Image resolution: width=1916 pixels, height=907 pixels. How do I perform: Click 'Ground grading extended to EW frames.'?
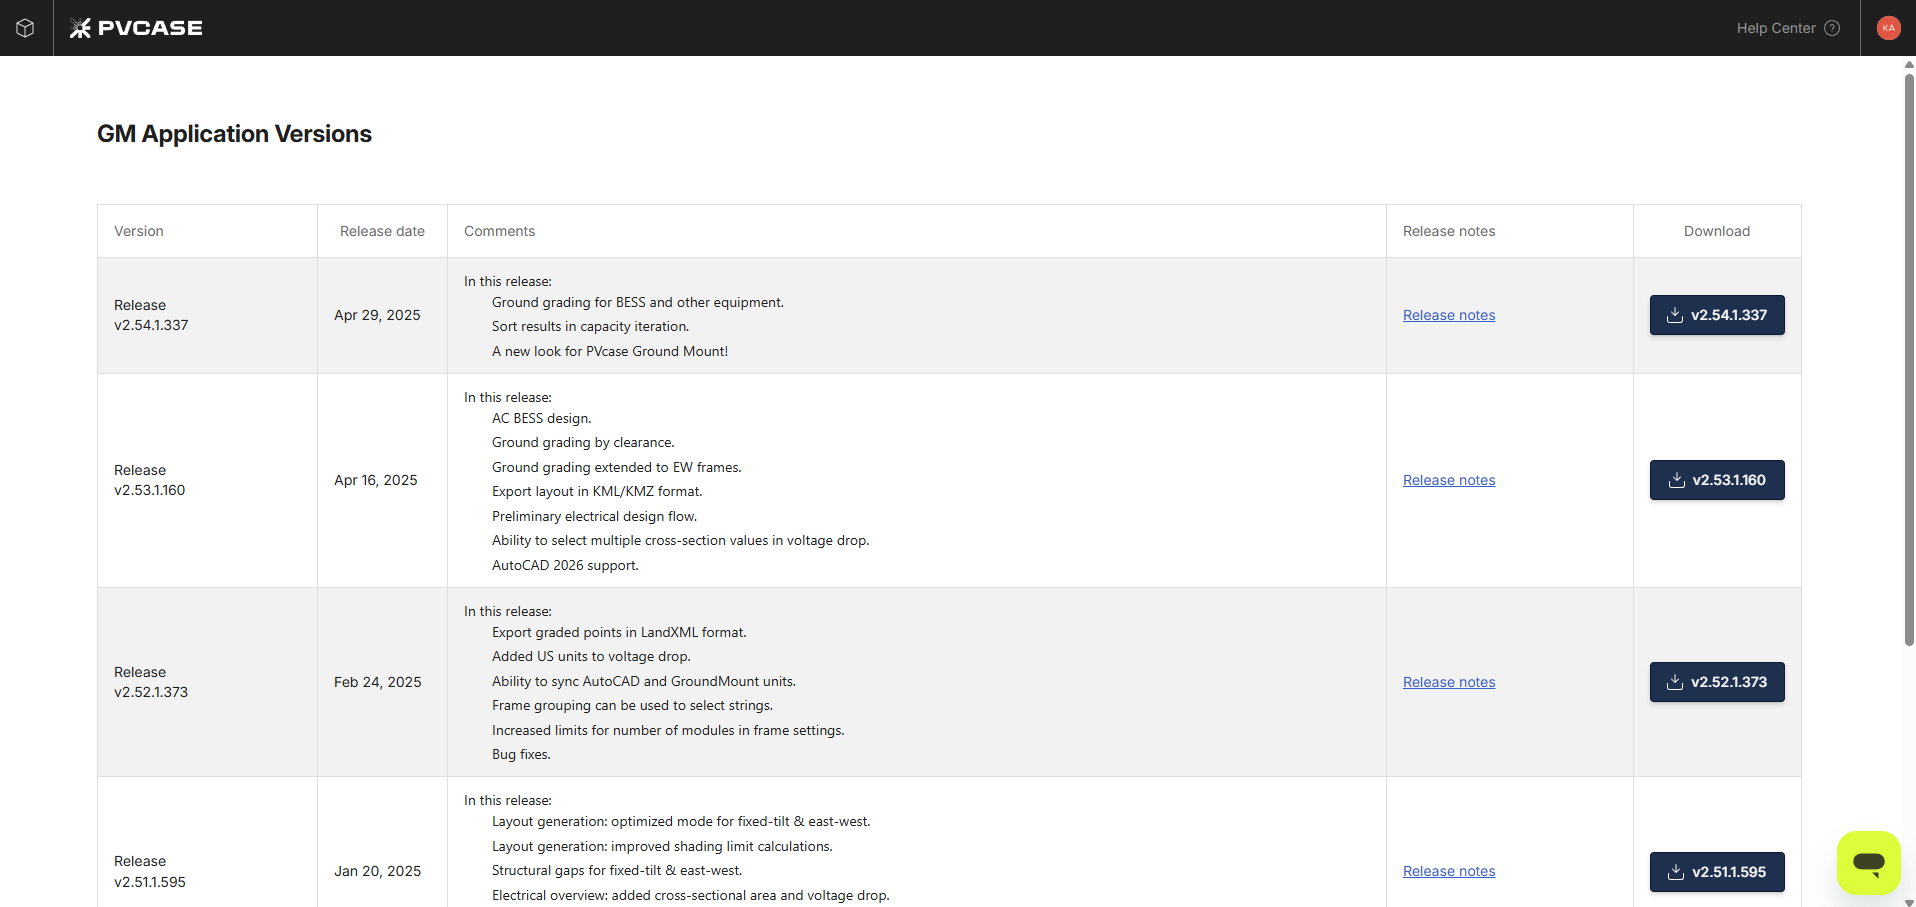tap(616, 467)
